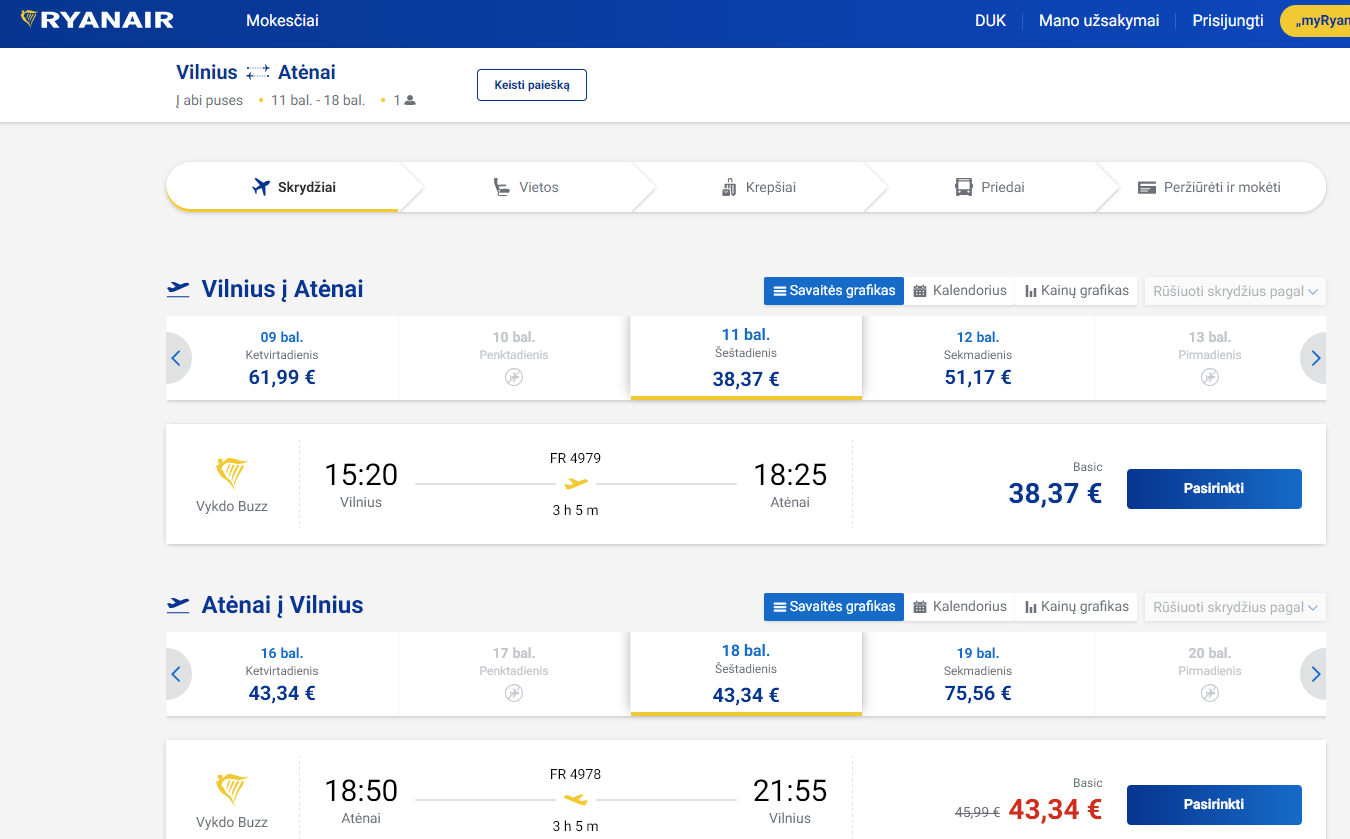Select outbound date 12 bal. Sekmadienis
Viewport: 1350px width, 839px height.
click(977, 358)
